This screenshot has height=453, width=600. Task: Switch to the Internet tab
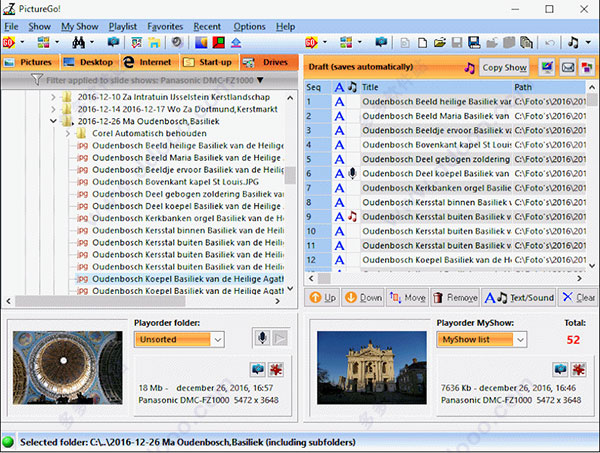click(x=150, y=62)
